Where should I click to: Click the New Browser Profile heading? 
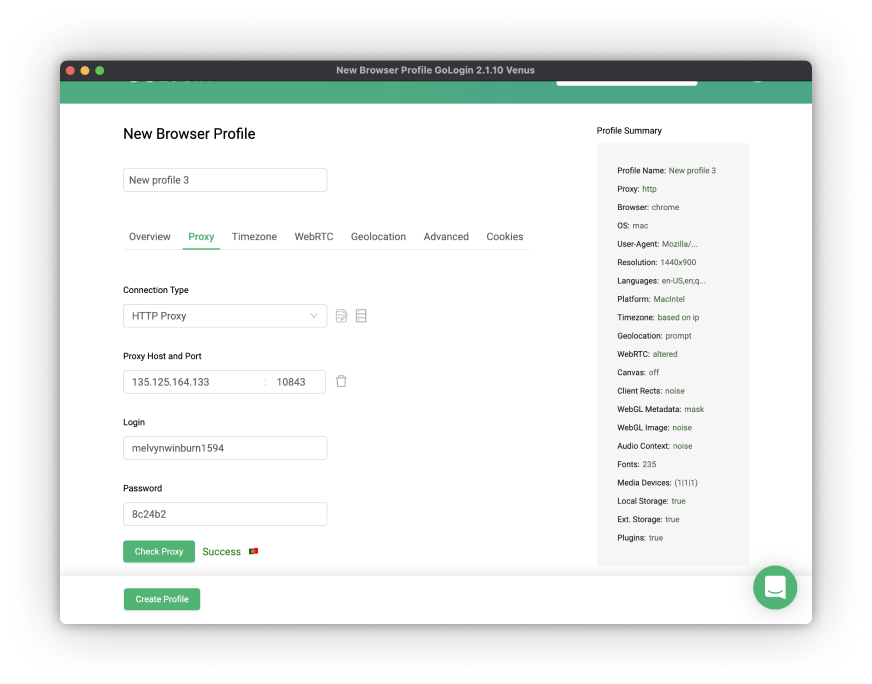tap(189, 133)
